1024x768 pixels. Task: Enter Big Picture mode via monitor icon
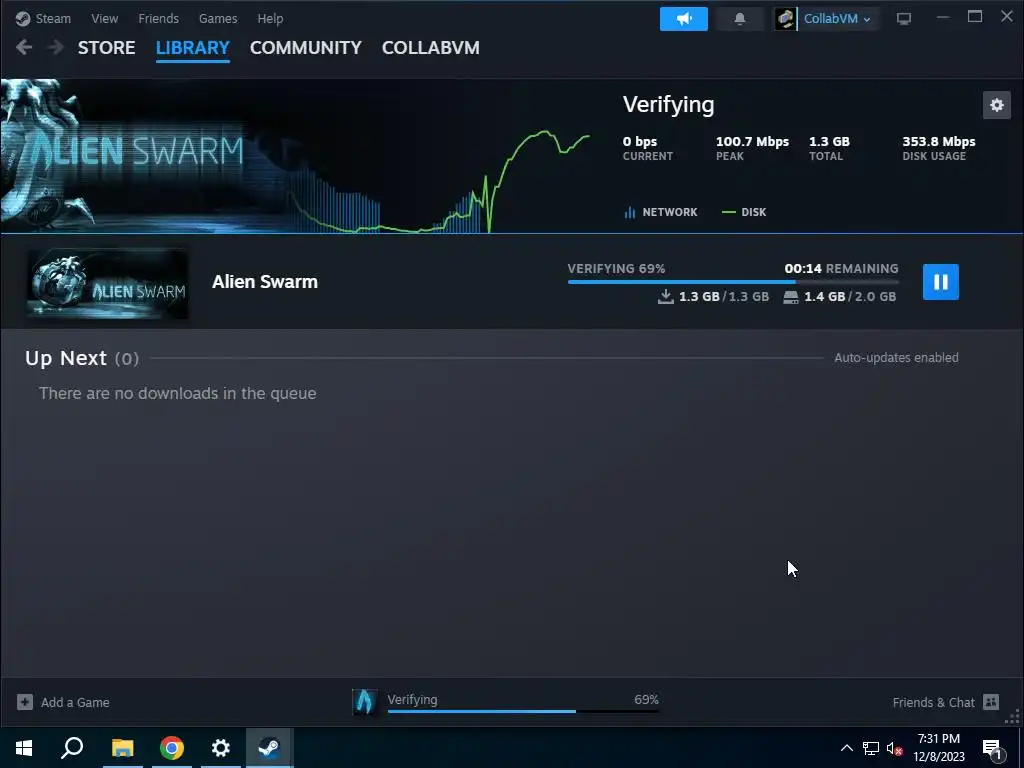pyautogui.click(x=904, y=19)
